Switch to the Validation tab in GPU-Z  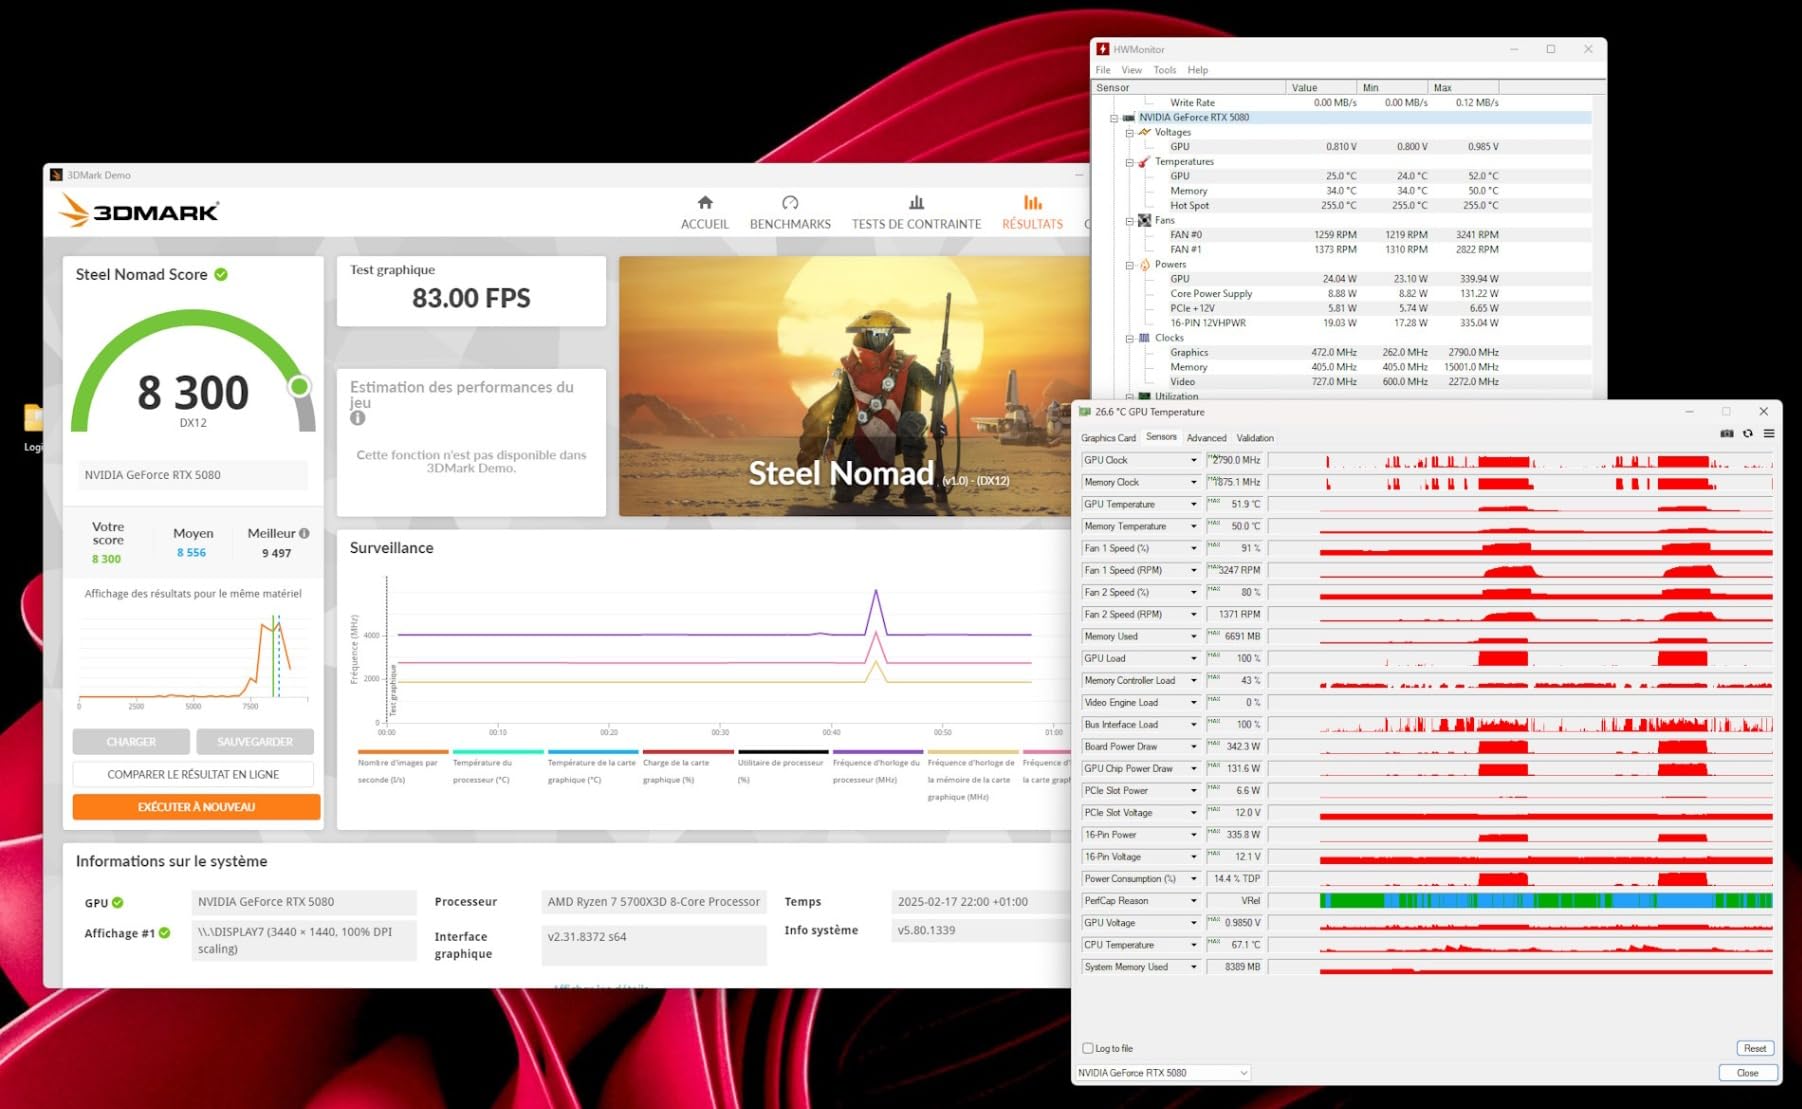point(1255,438)
